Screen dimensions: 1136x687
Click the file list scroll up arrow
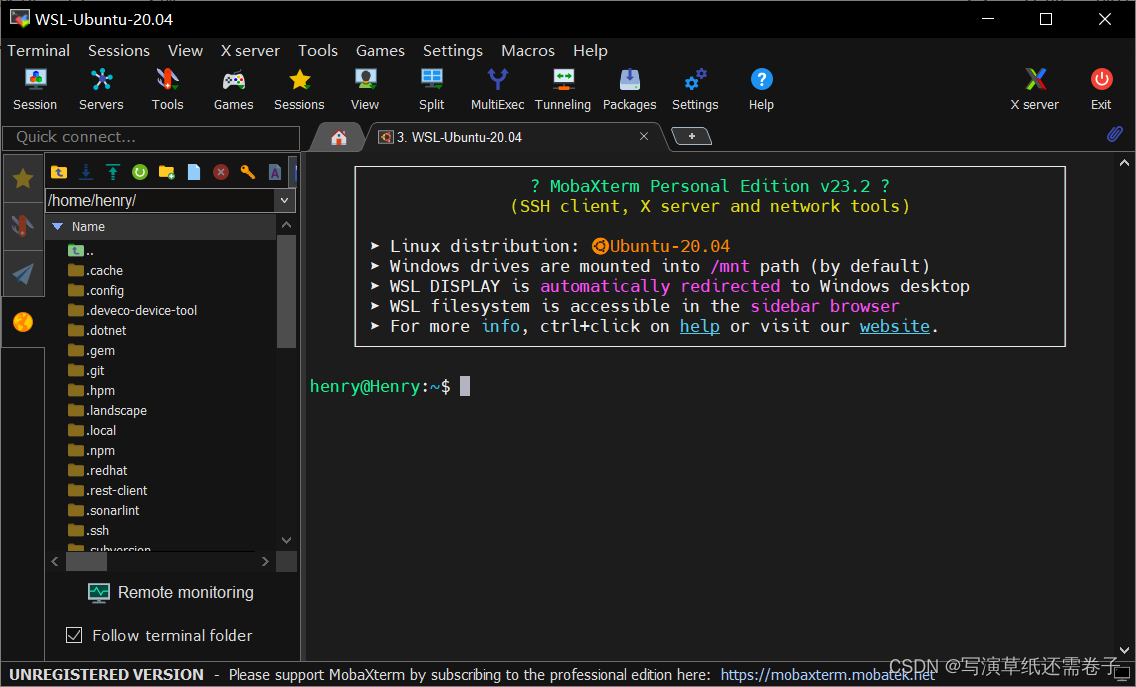coord(286,225)
